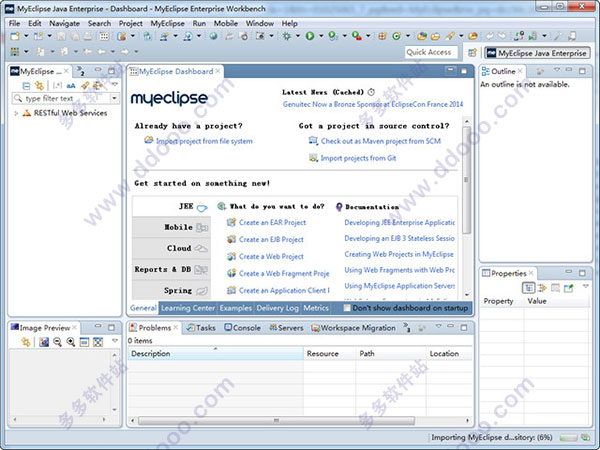Open the Image Preview view menu triangle
The height and width of the screenshot is (450, 600).
(x=114, y=340)
